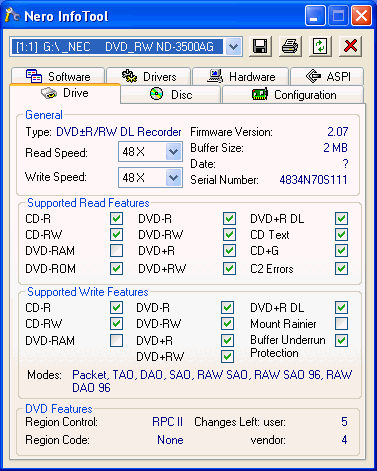Click the vendor changes left value 4
377x471 pixels.
click(344, 440)
